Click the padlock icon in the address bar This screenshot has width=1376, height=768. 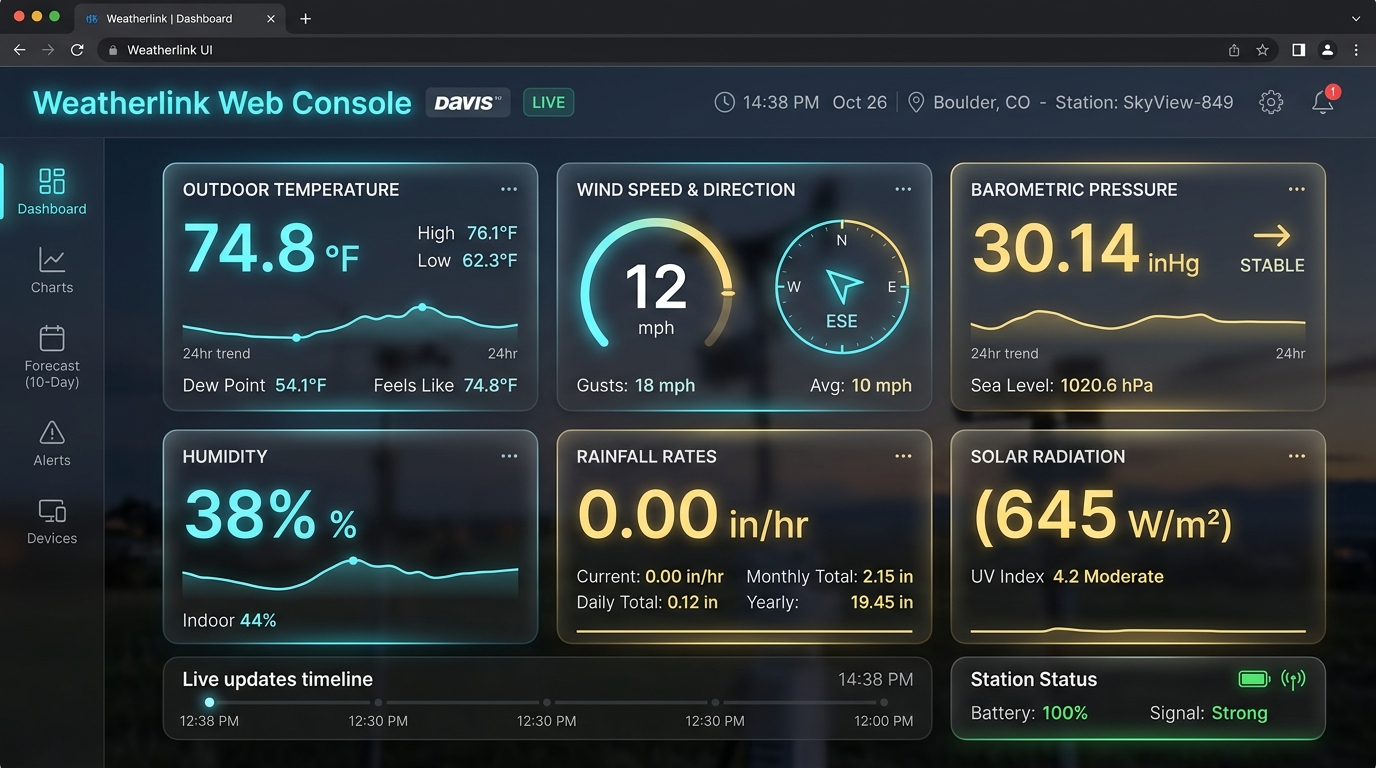pyautogui.click(x=112, y=50)
